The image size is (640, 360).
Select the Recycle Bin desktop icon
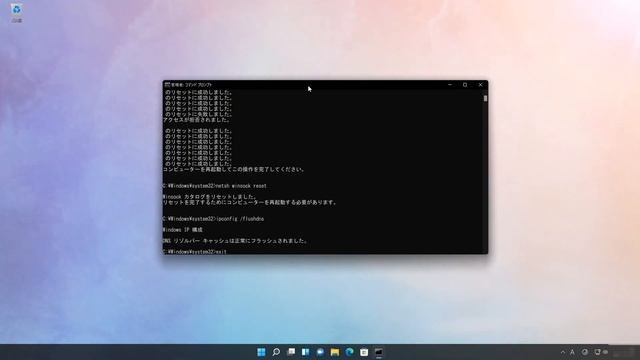click(16, 13)
